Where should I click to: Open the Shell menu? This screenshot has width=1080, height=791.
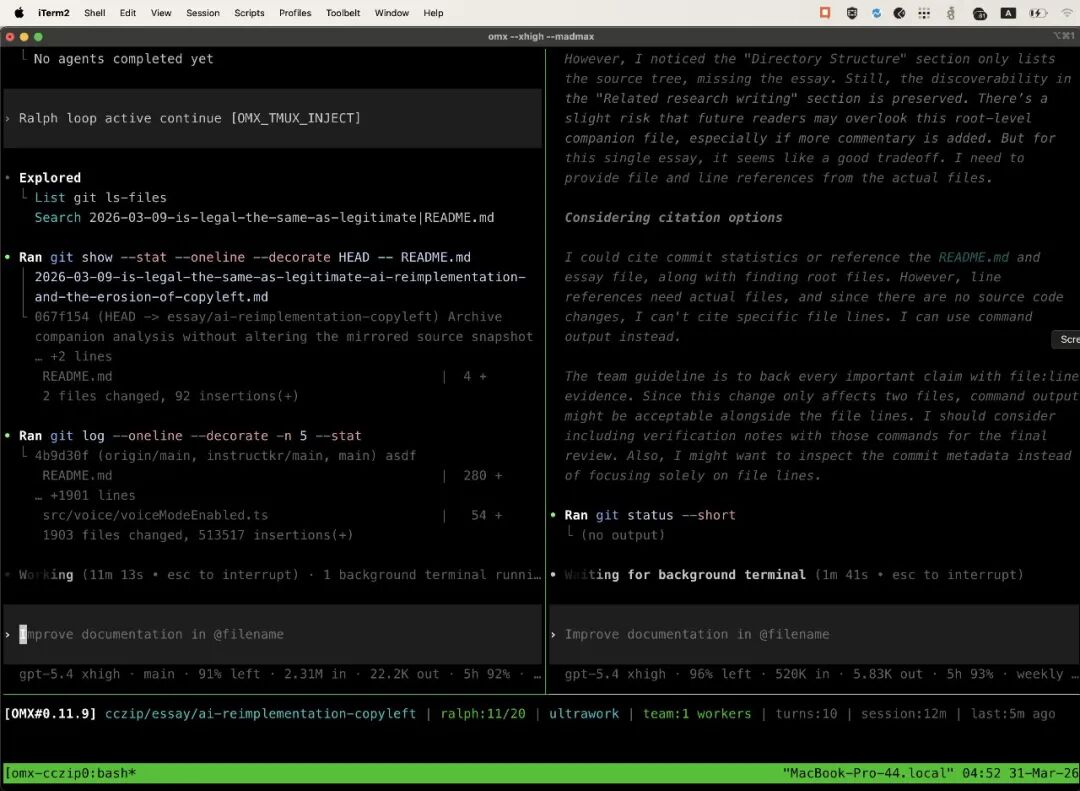[x=95, y=13]
